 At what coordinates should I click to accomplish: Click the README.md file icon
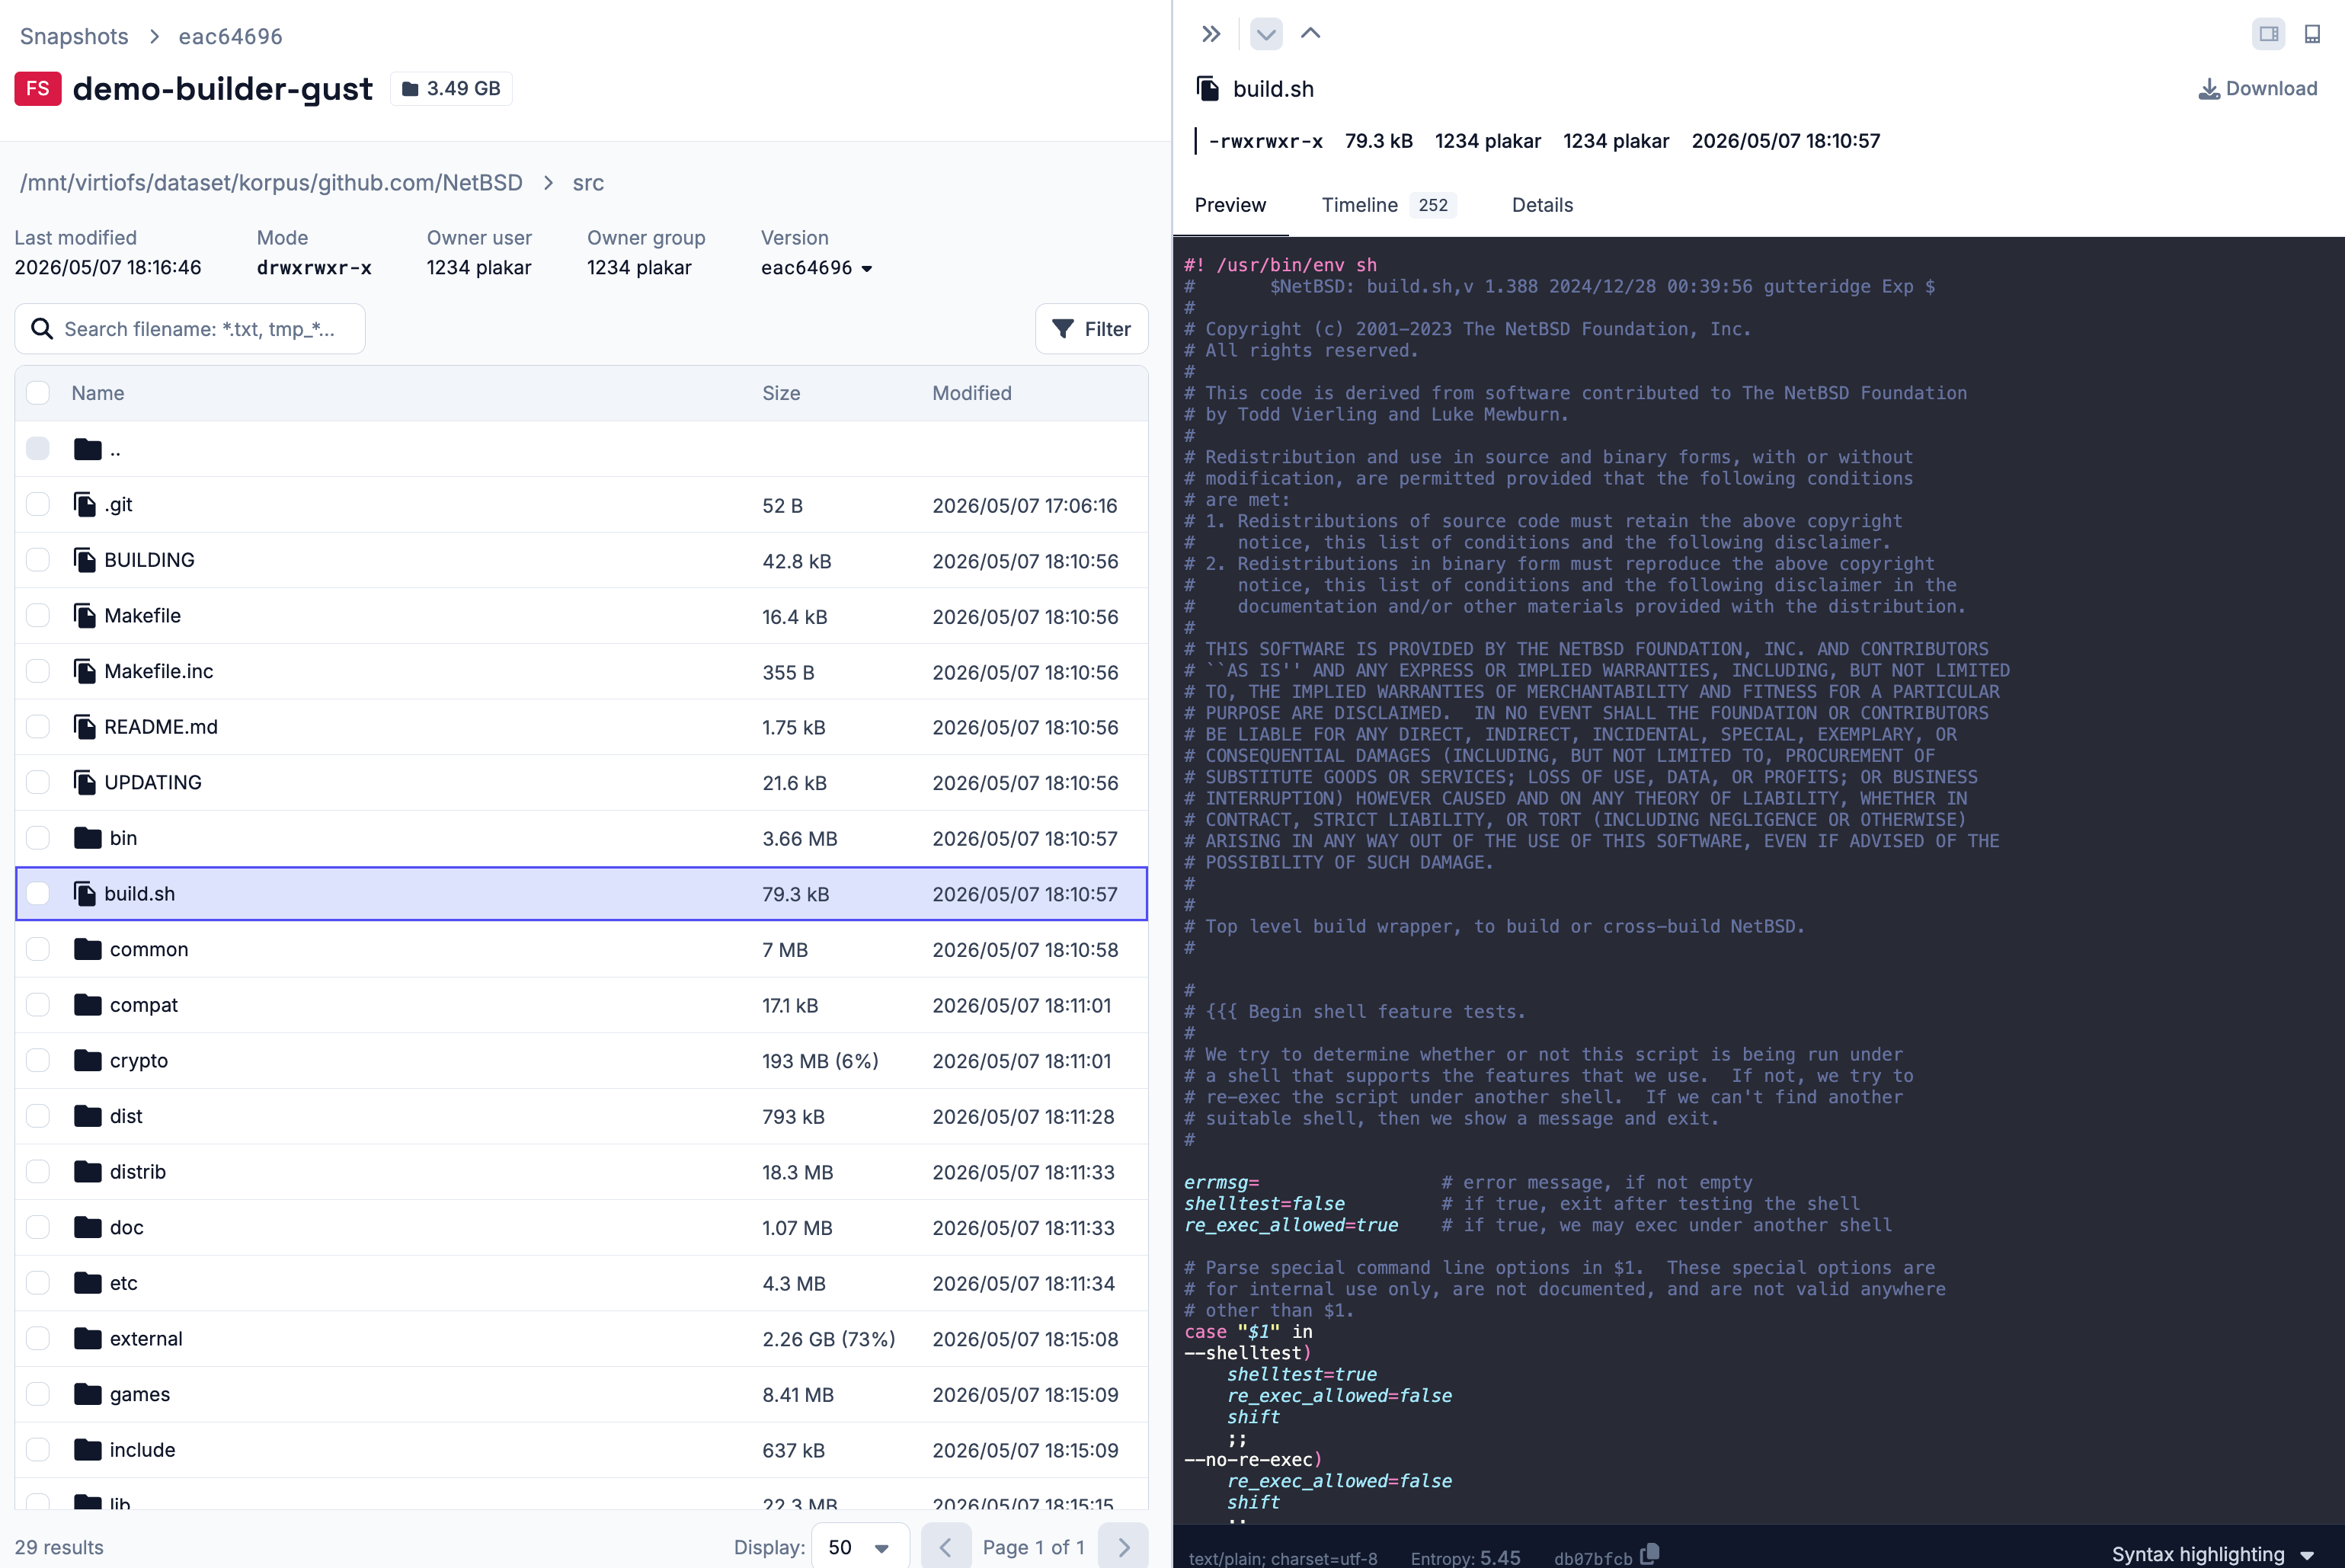click(85, 727)
